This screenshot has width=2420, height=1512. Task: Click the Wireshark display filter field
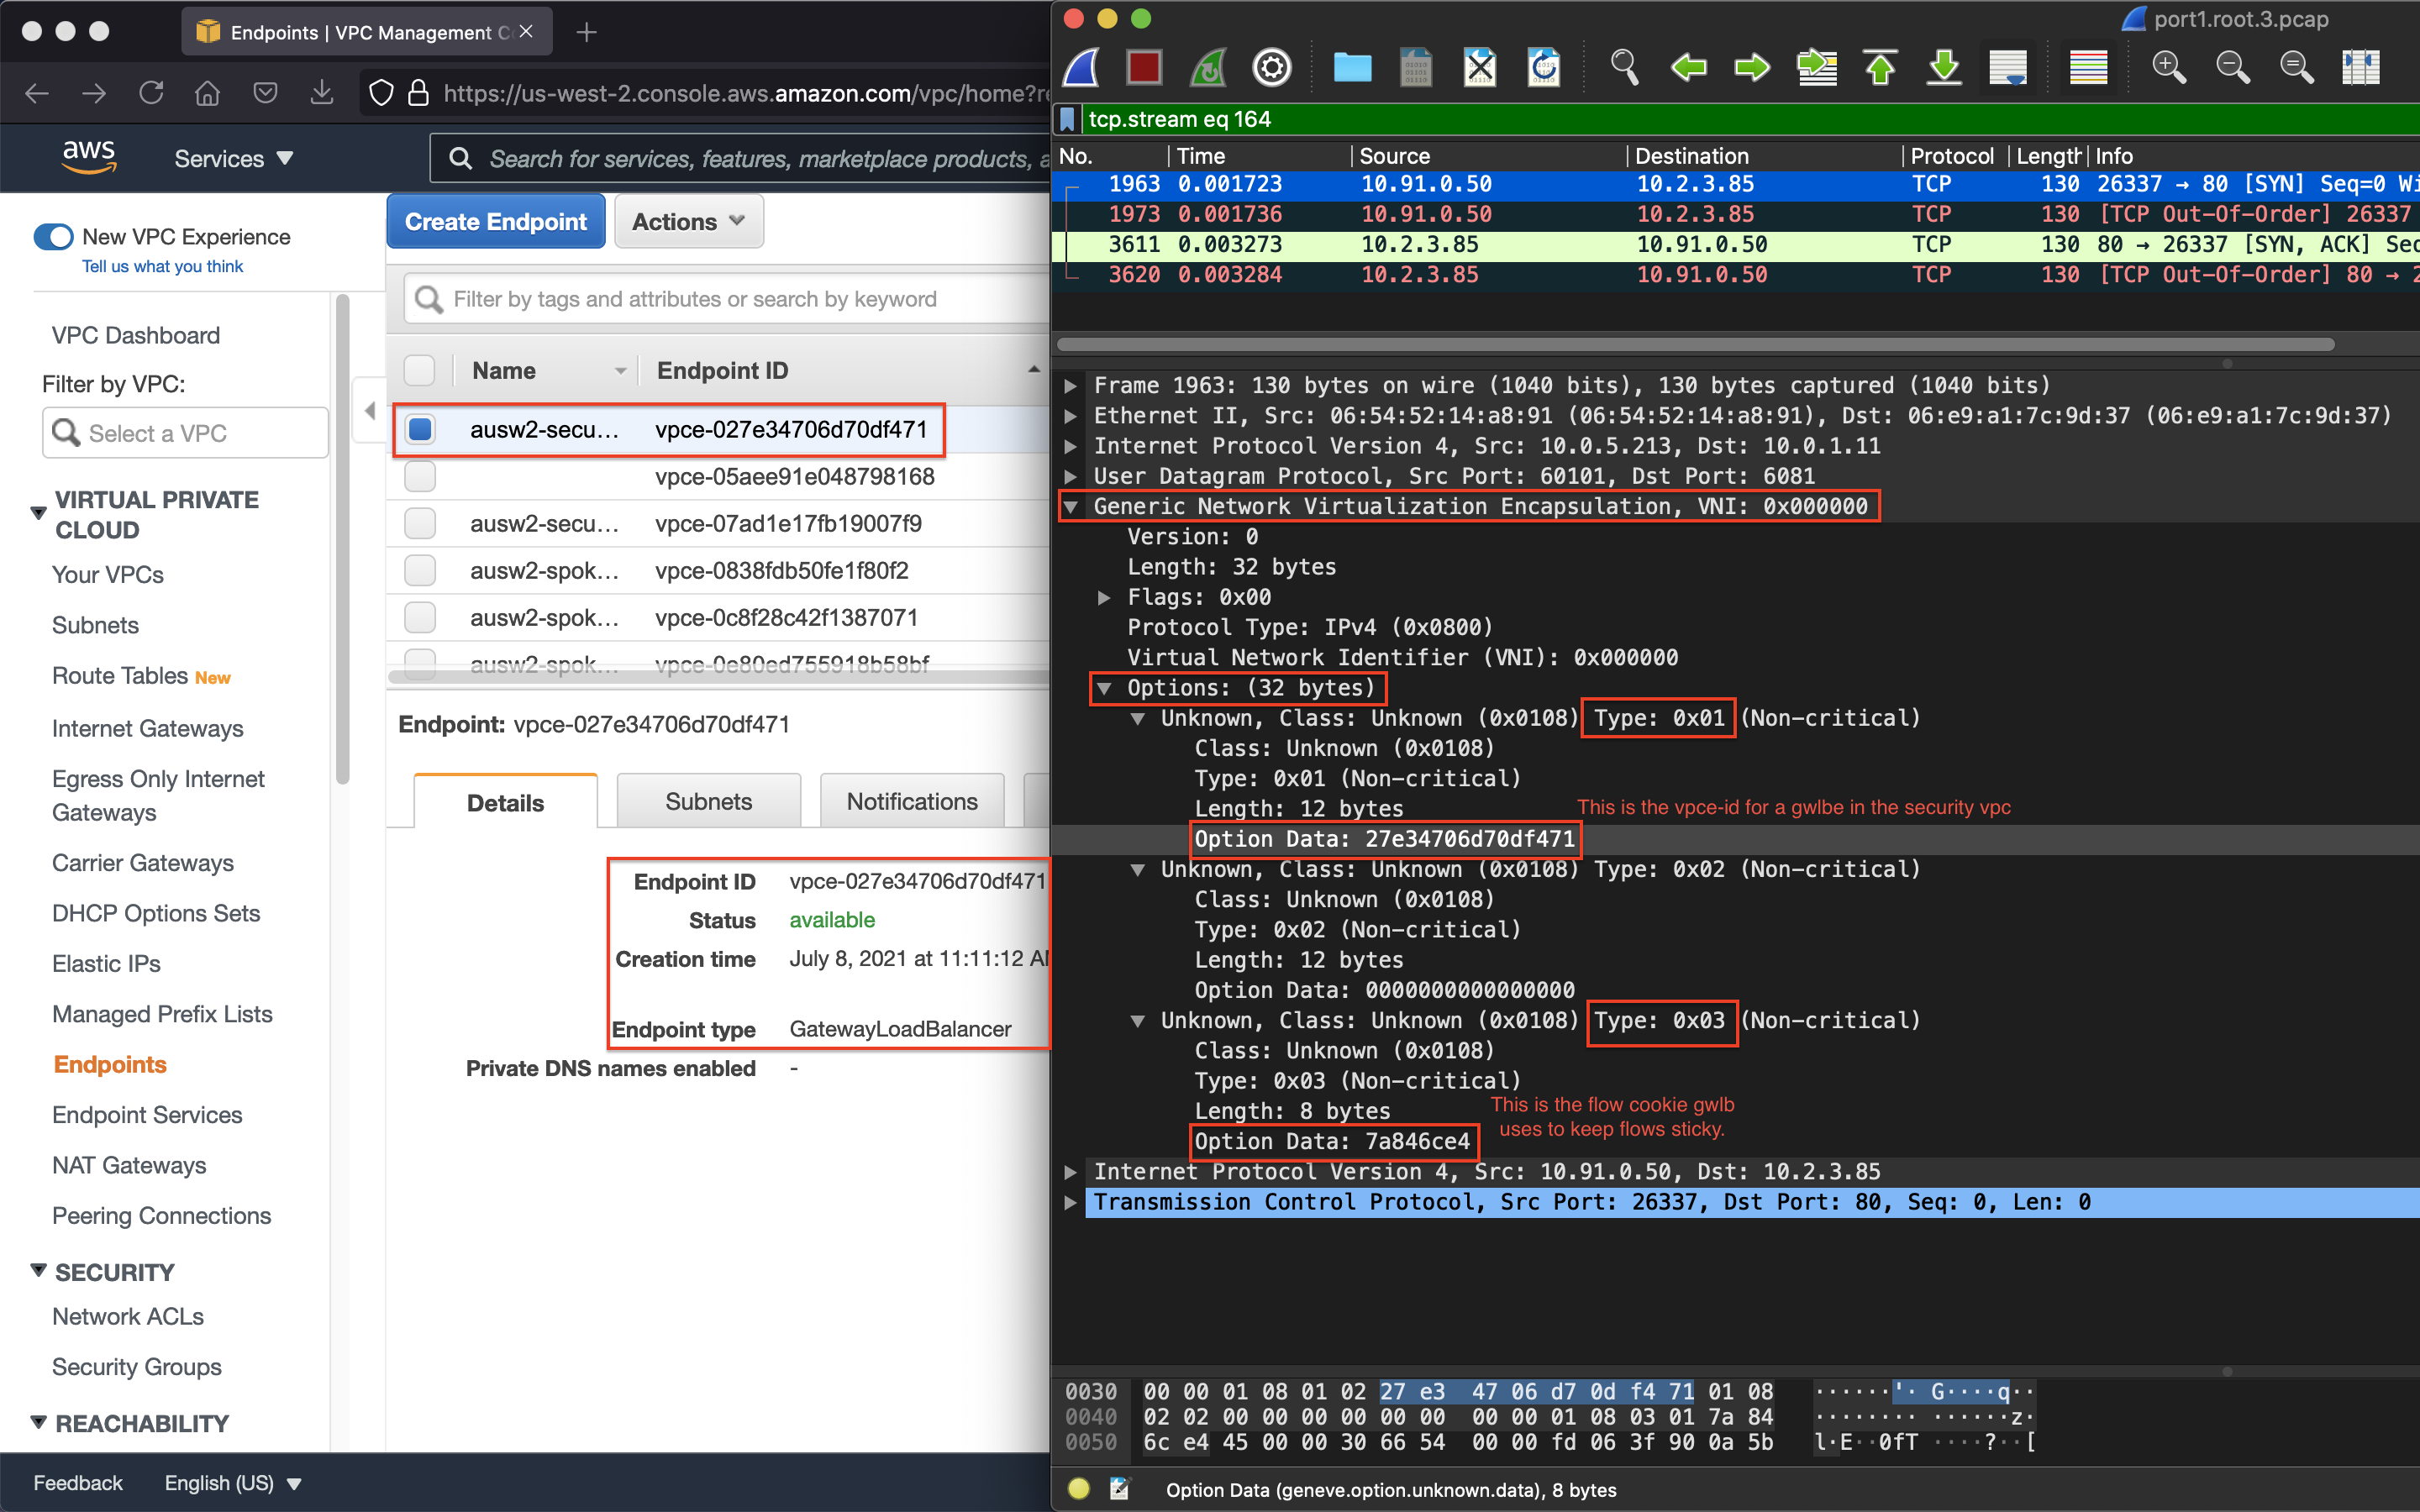pos(1751,120)
